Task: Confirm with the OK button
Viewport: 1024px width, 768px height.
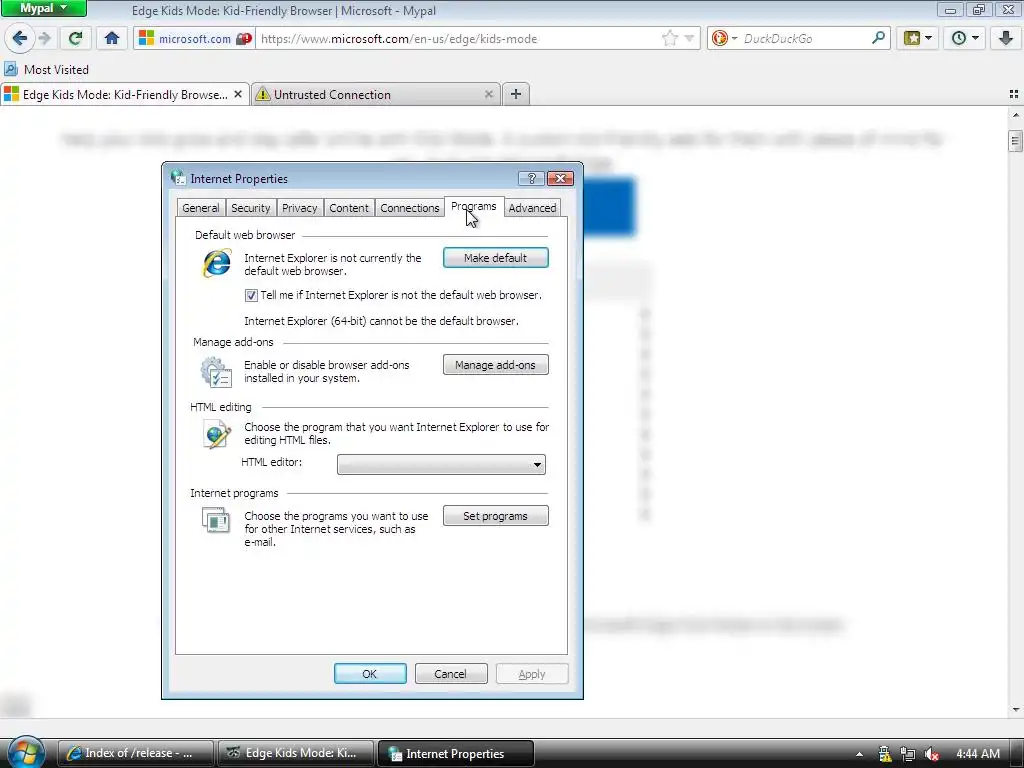Action: [x=370, y=674]
